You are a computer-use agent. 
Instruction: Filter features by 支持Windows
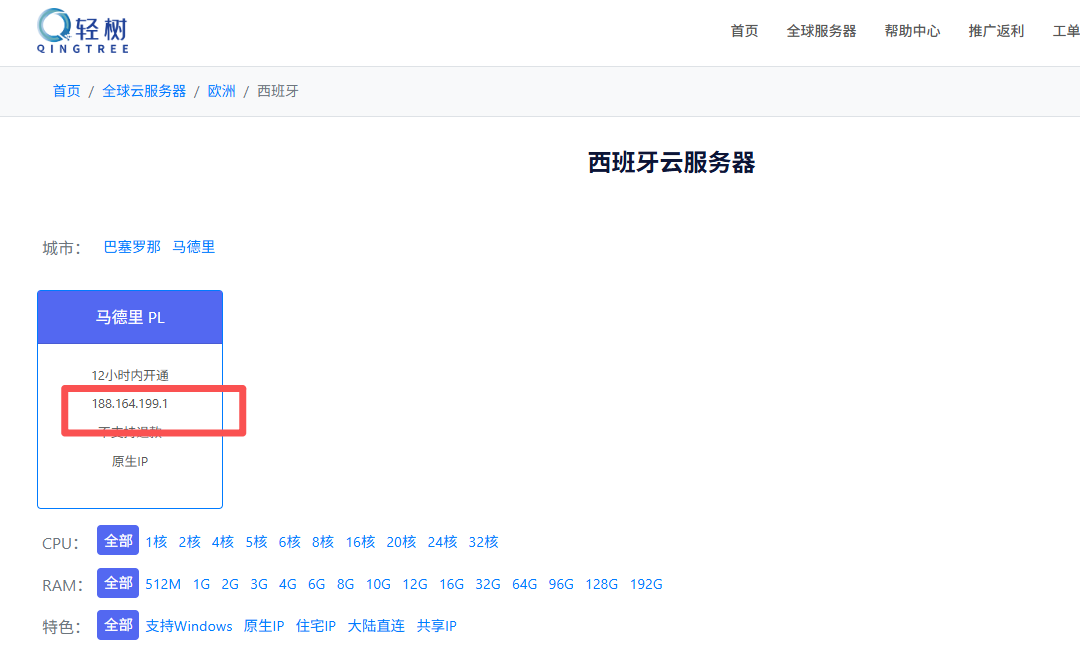coord(189,626)
